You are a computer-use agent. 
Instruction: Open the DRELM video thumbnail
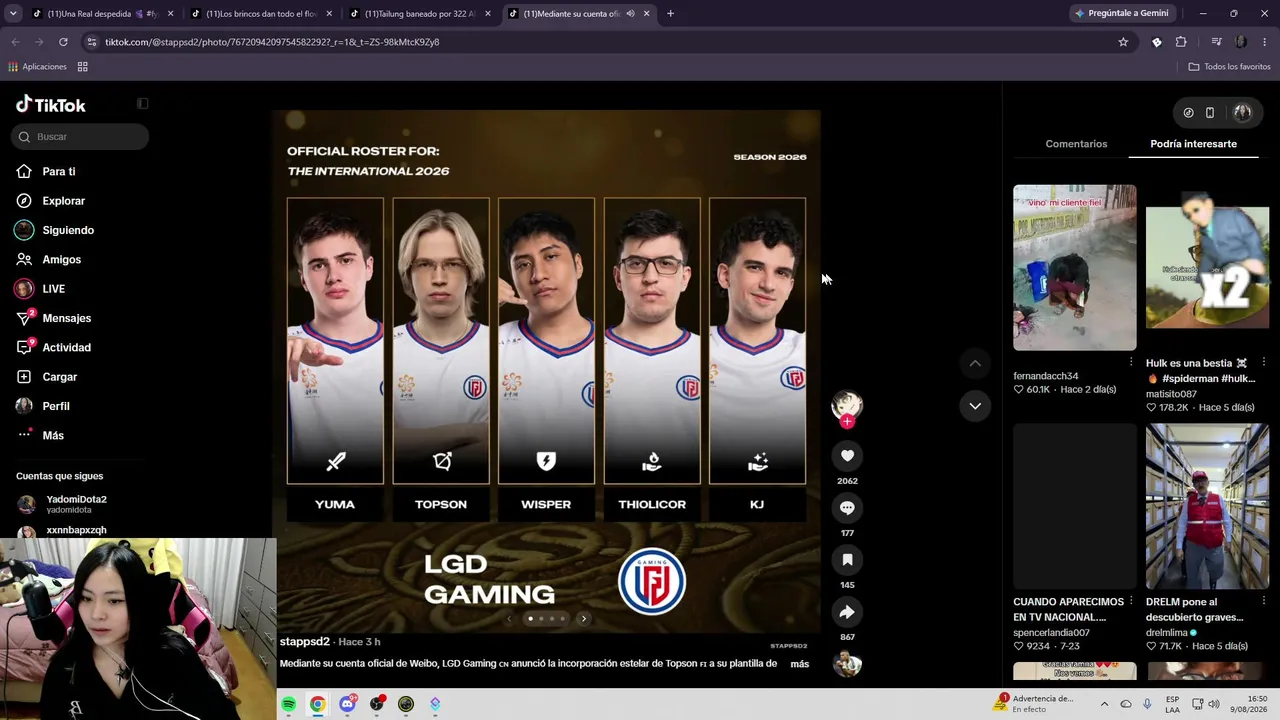[x=1207, y=506]
